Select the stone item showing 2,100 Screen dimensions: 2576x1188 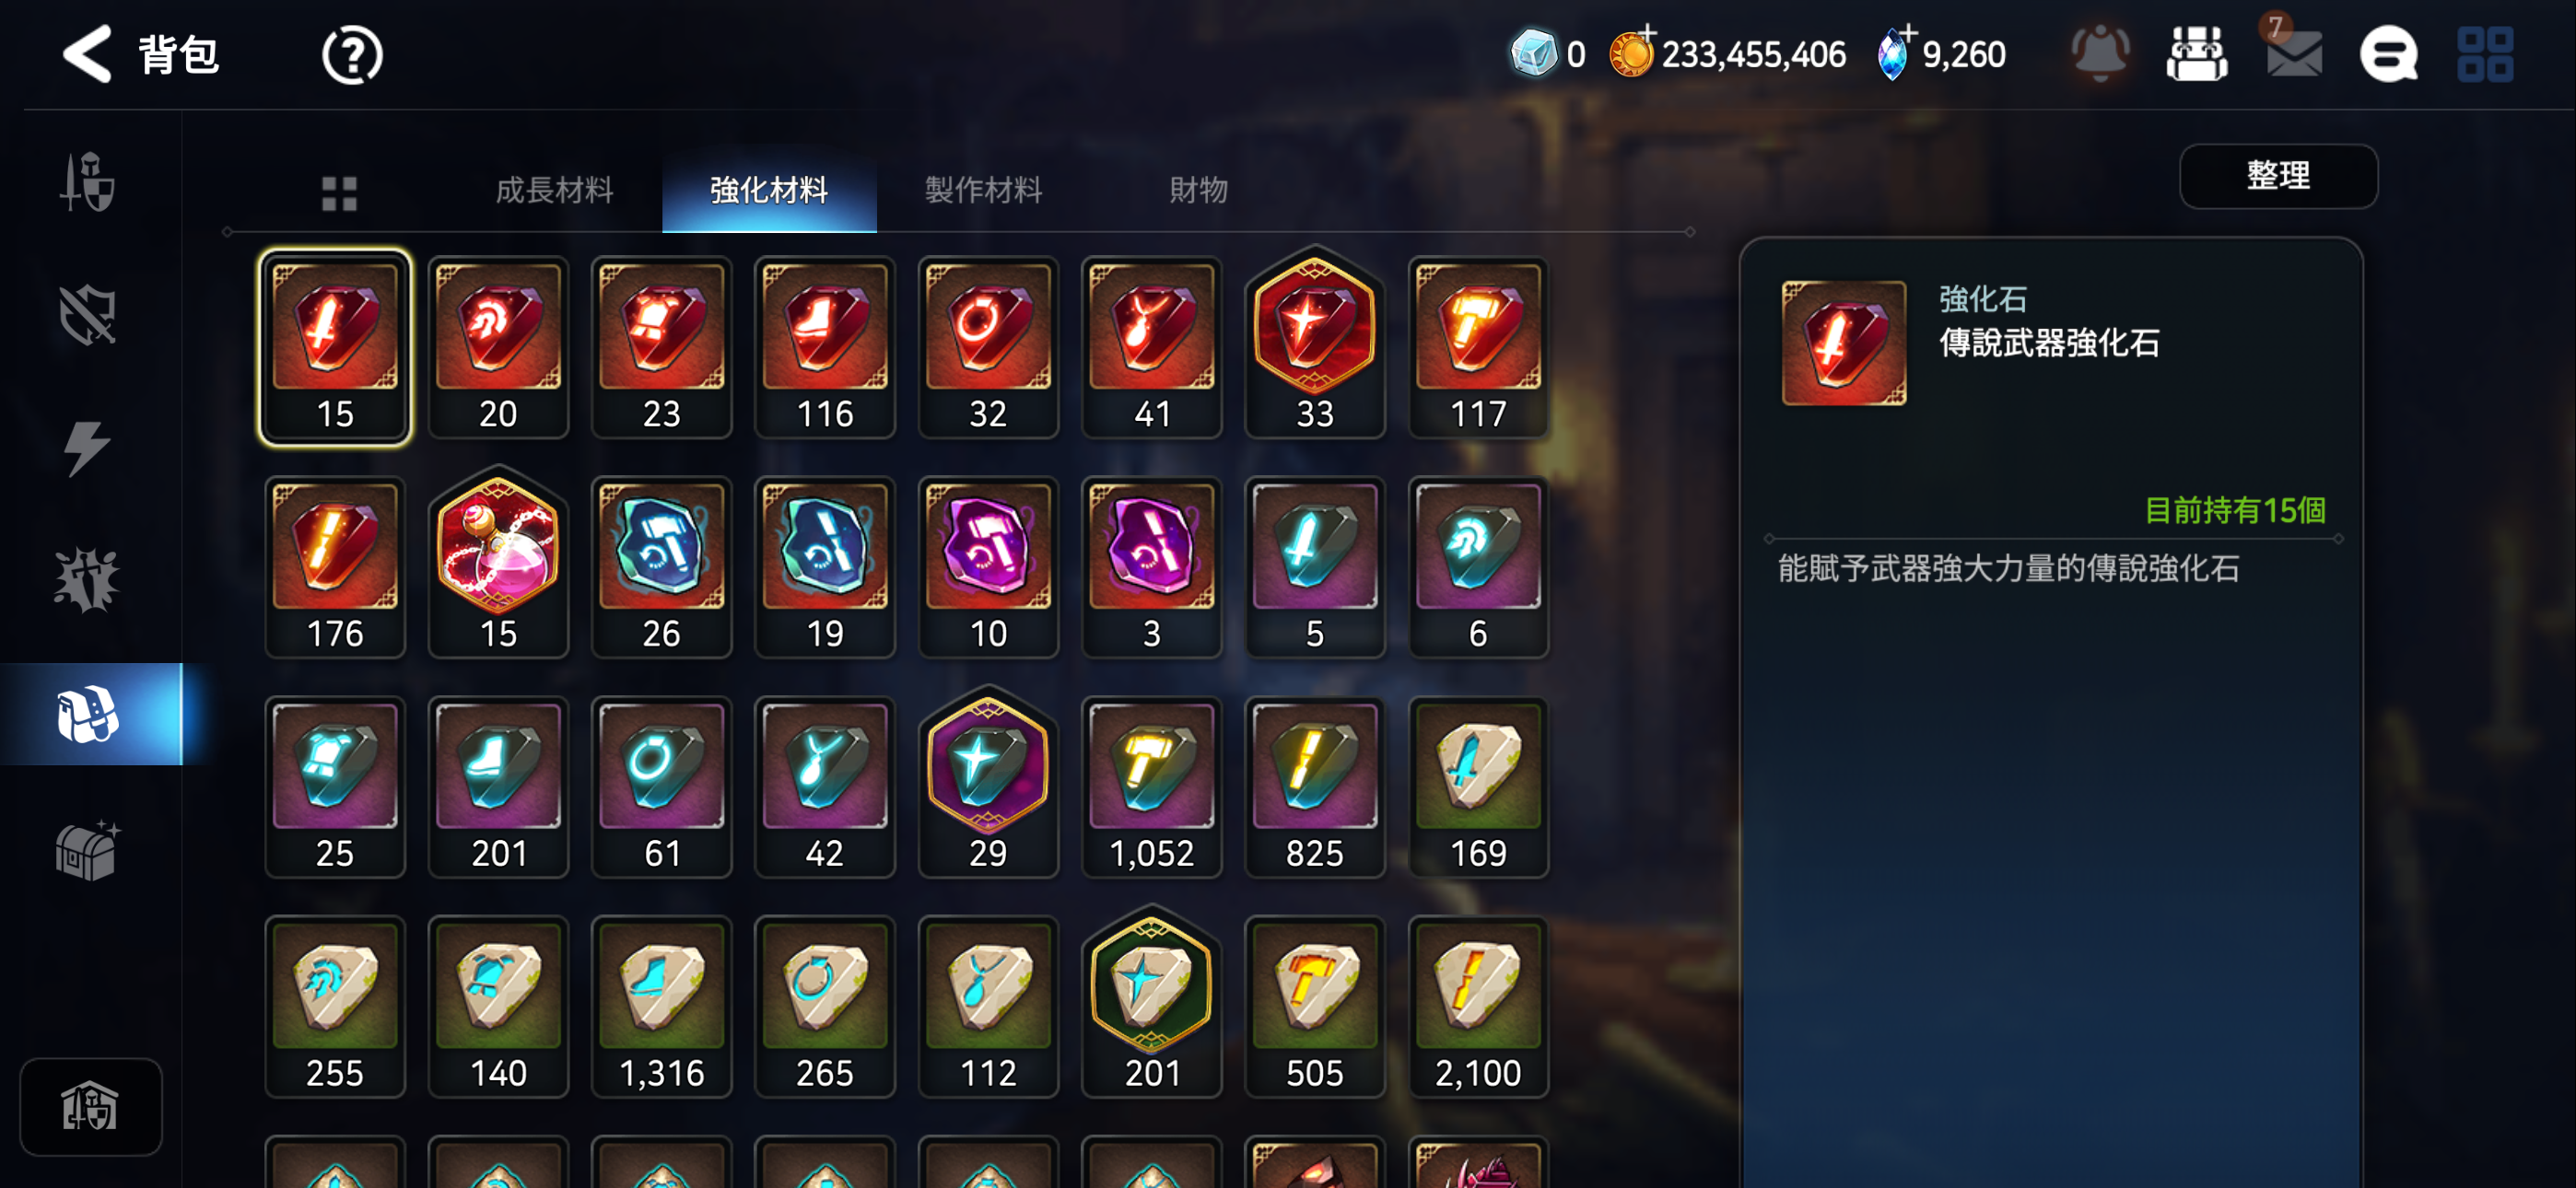(x=1477, y=1007)
